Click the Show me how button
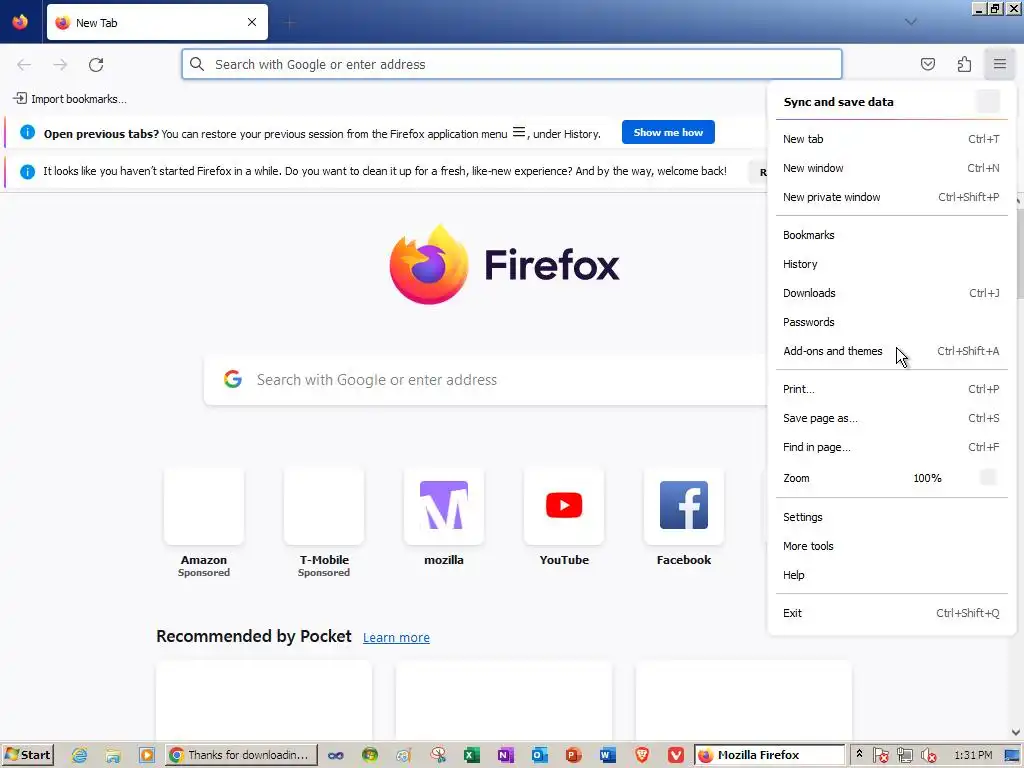Screen dimensions: 1024x768 (x=668, y=133)
